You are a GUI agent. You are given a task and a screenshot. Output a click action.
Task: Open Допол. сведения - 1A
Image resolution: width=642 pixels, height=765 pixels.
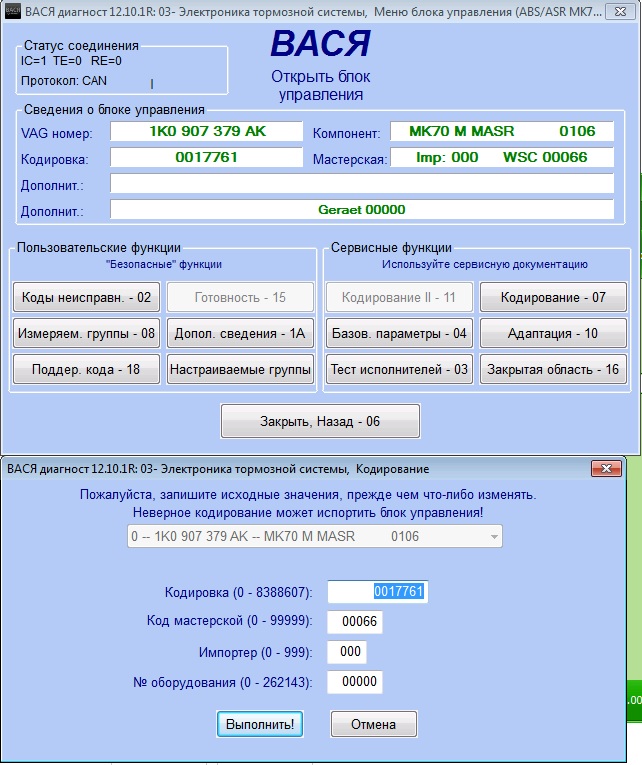240,333
